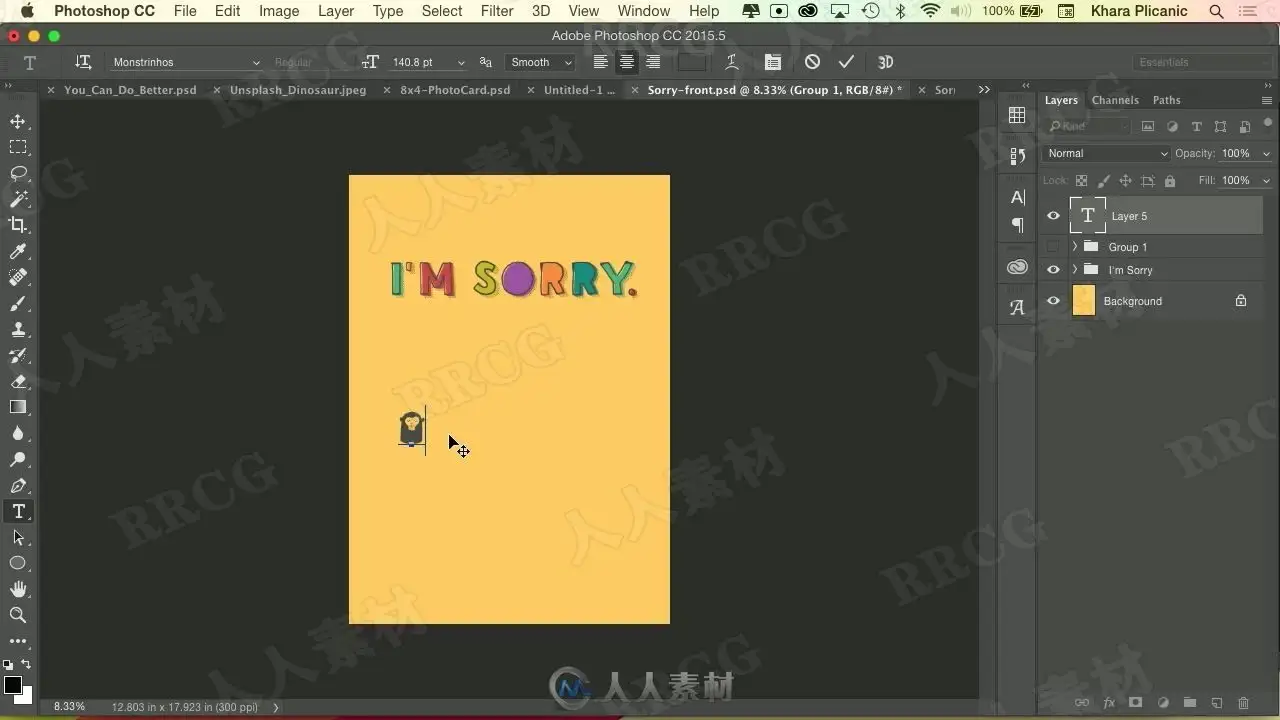Toggle lock all on layer
The height and width of the screenshot is (720, 1280).
pyautogui.click(x=1171, y=181)
